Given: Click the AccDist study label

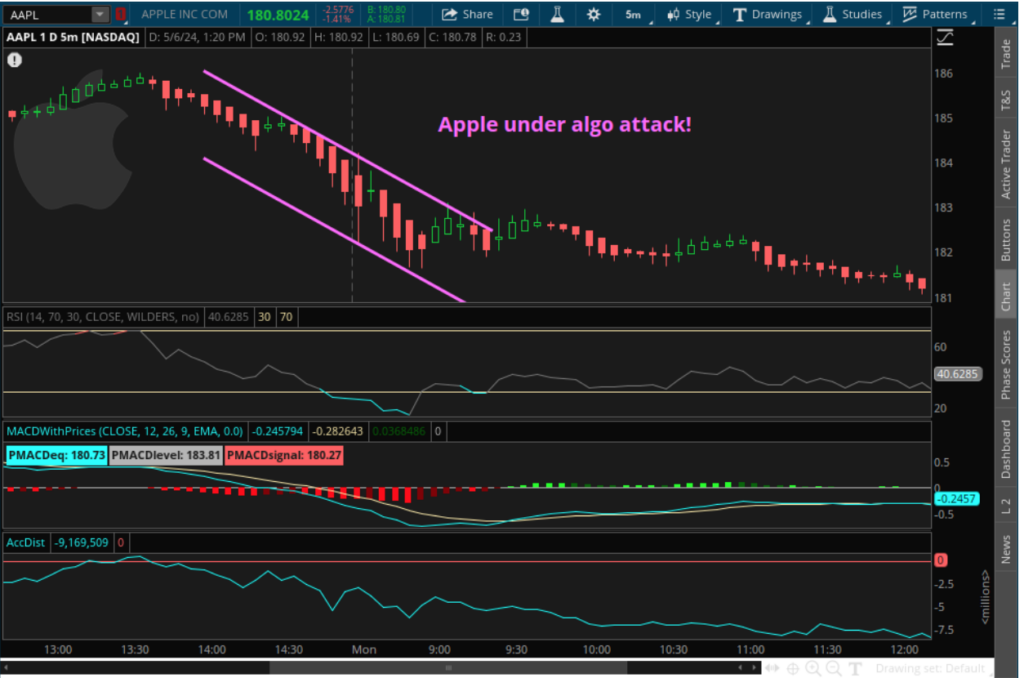Looking at the screenshot, I should tap(25, 543).
